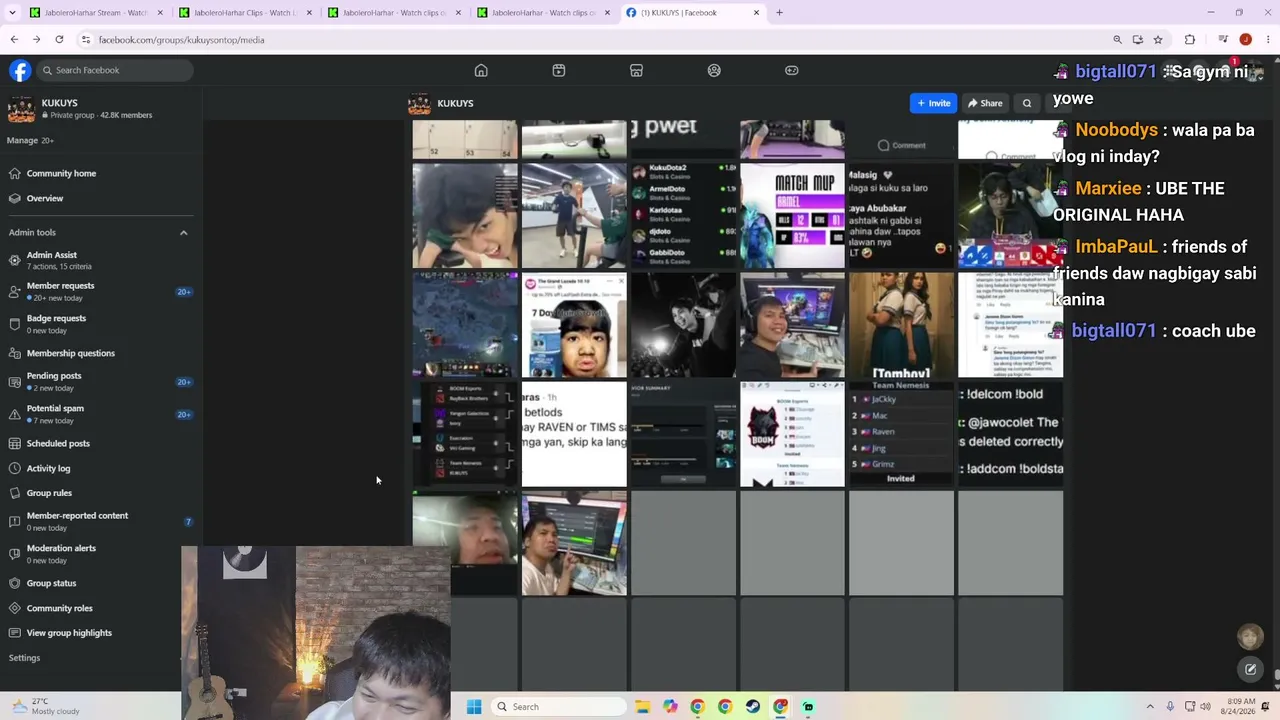Image resolution: width=1280 pixels, height=720 pixels.
Task: Open Marketplace icon in Facebook top bar
Action: [x=636, y=70]
